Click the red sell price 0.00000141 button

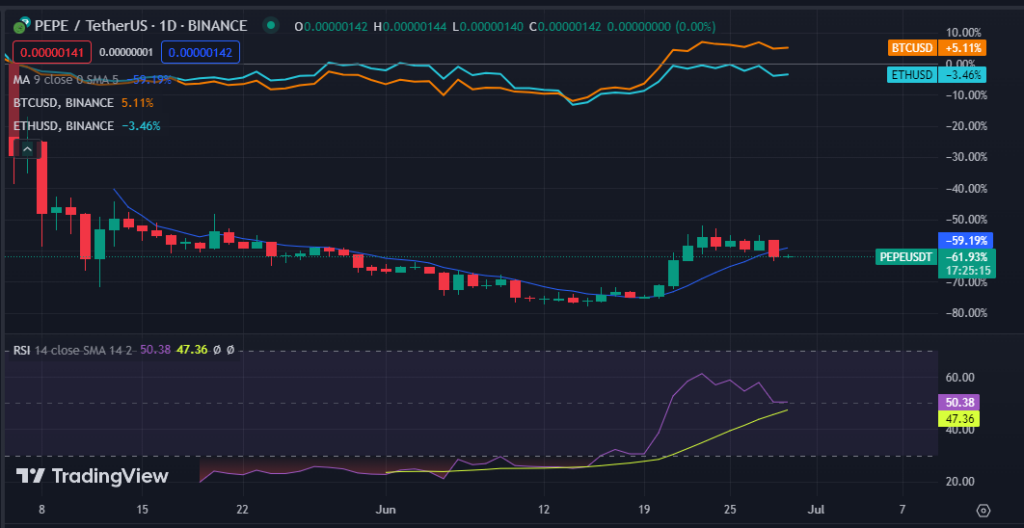coord(47,52)
